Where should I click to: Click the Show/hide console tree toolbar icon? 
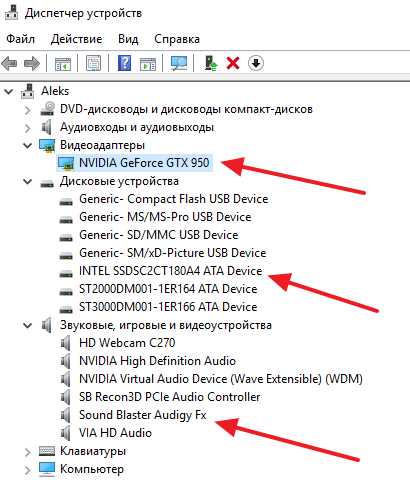click(63, 63)
